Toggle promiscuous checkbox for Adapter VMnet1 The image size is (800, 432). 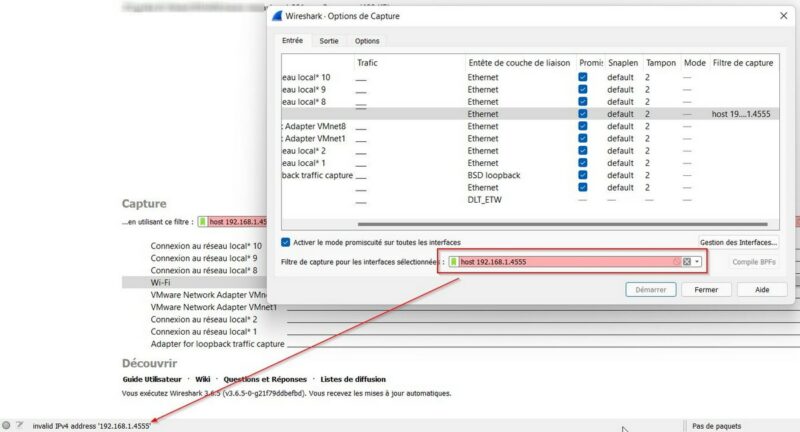coord(583,138)
